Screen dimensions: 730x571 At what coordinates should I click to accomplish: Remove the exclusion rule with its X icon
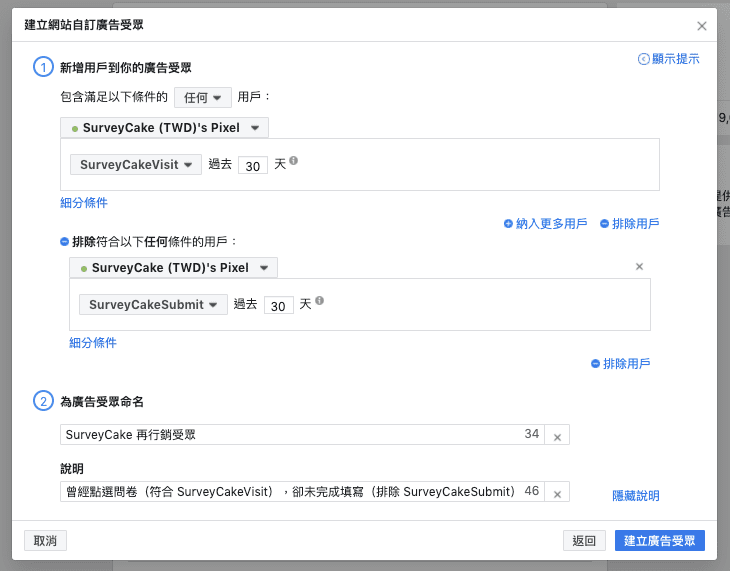click(x=639, y=266)
